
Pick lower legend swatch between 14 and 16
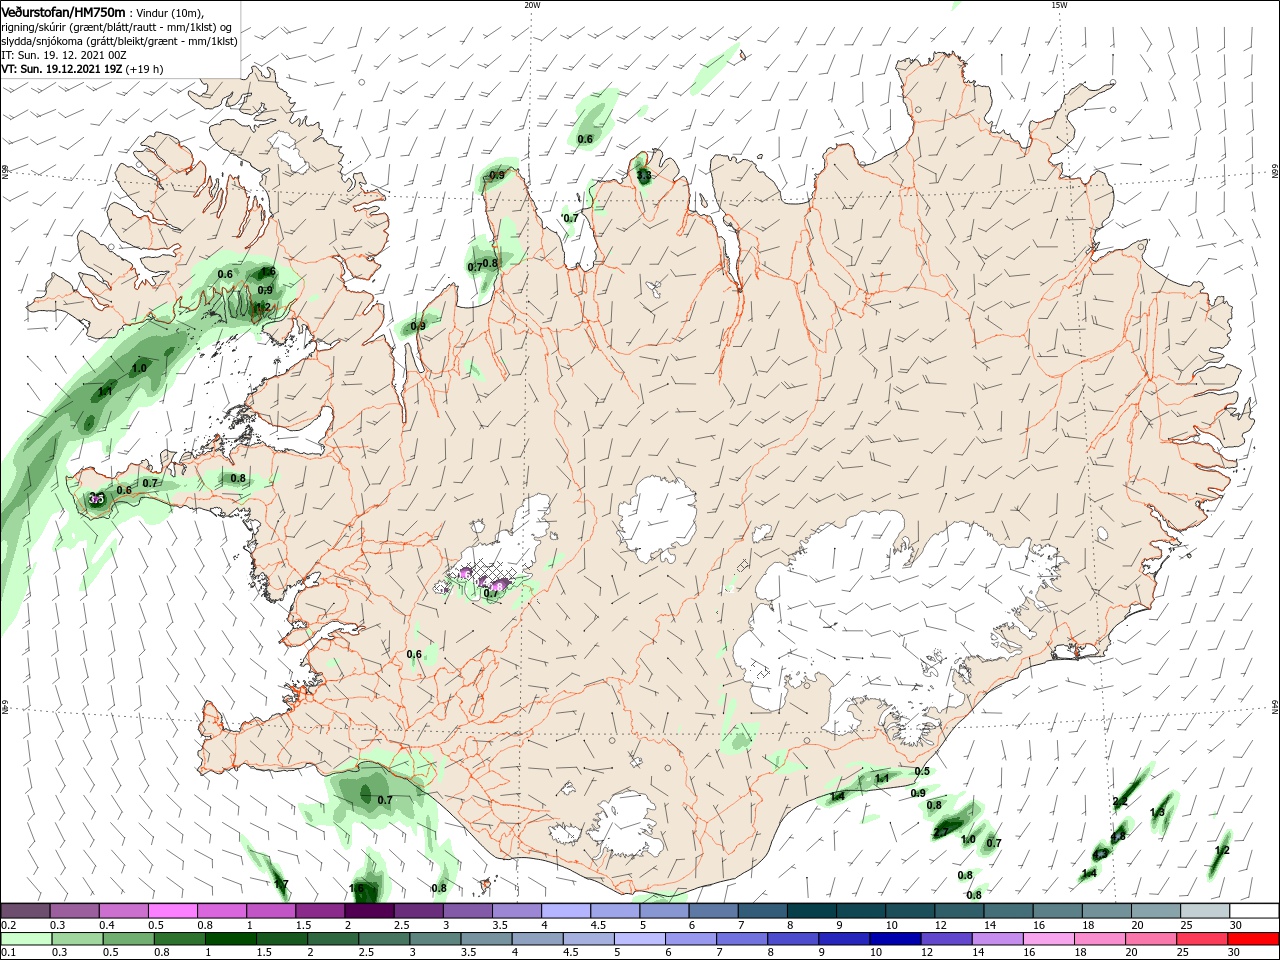997,938
